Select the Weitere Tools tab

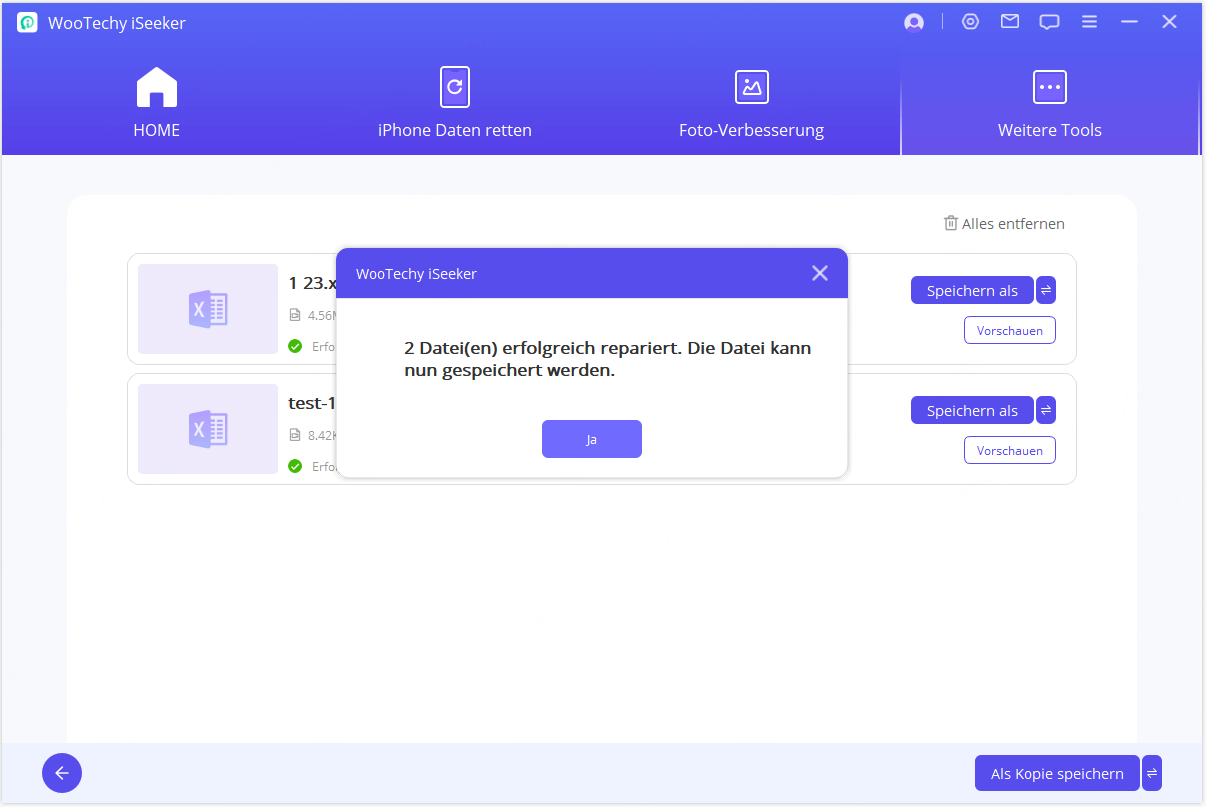pos(1049,103)
